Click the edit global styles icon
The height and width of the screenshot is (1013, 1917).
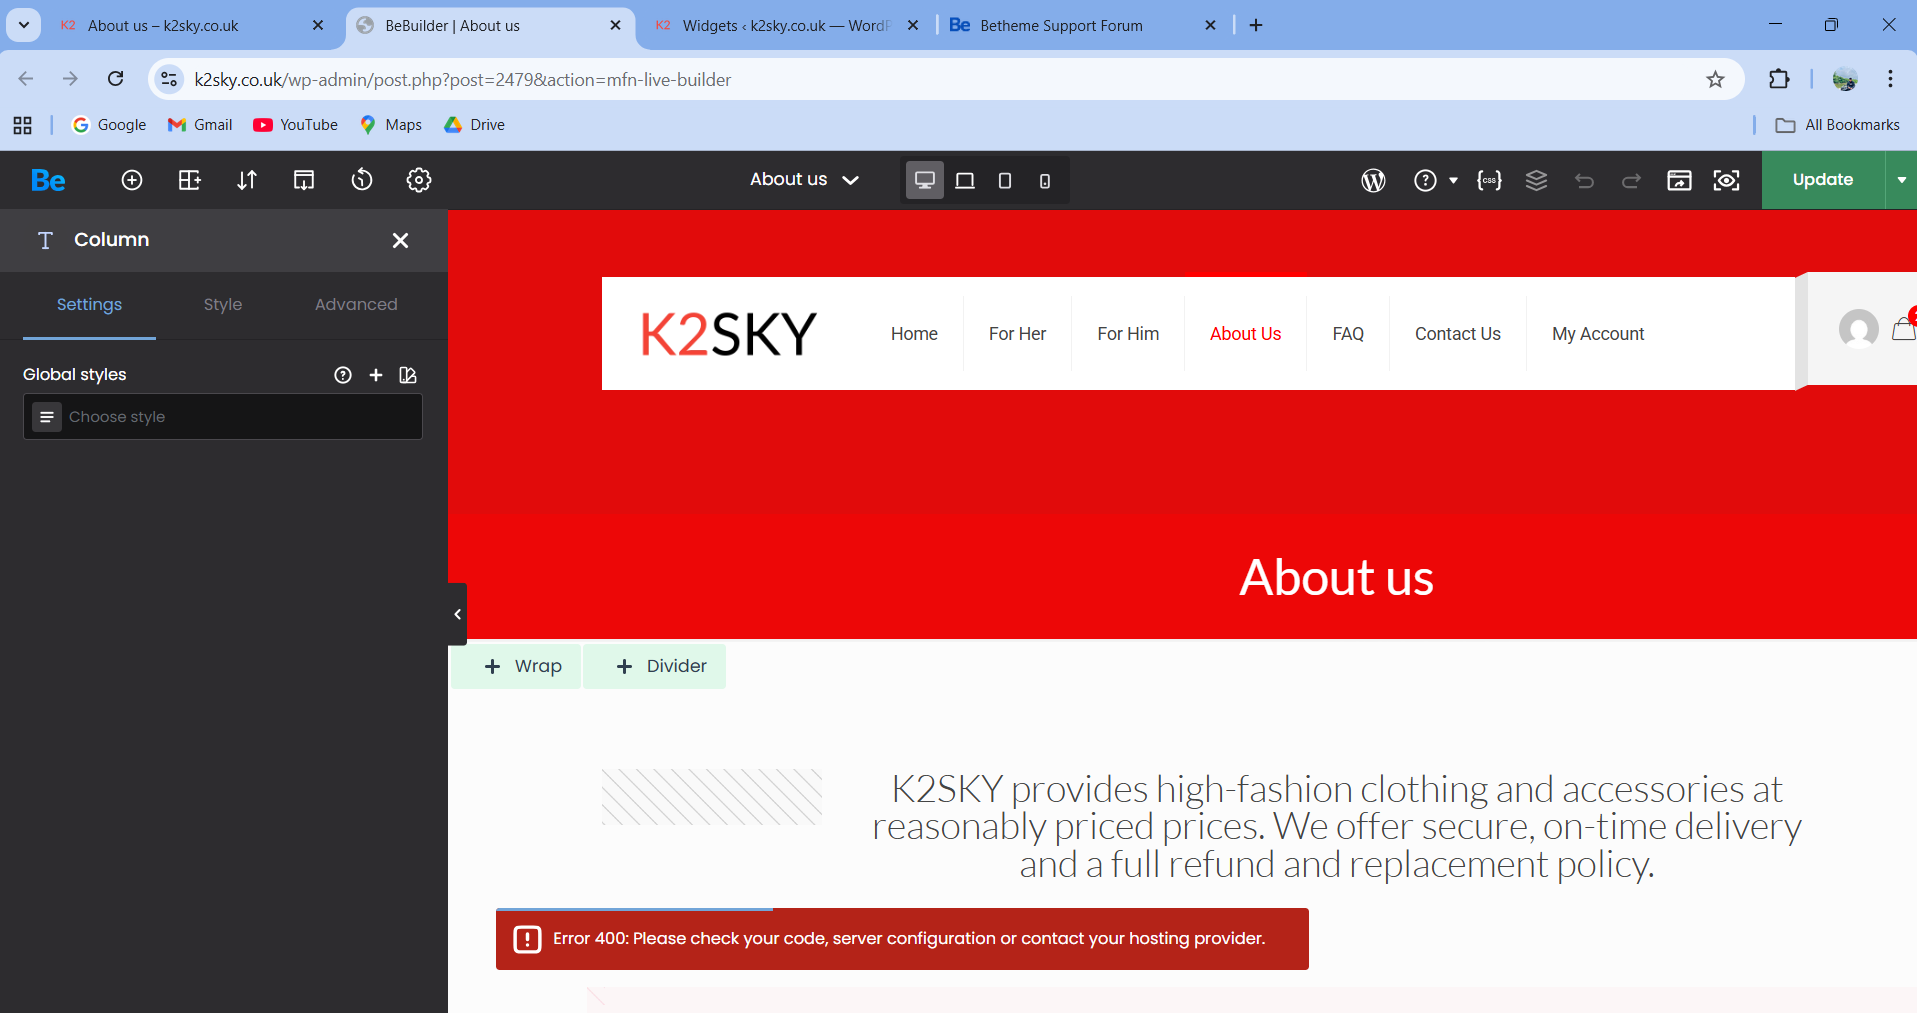(x=408, y=375)
